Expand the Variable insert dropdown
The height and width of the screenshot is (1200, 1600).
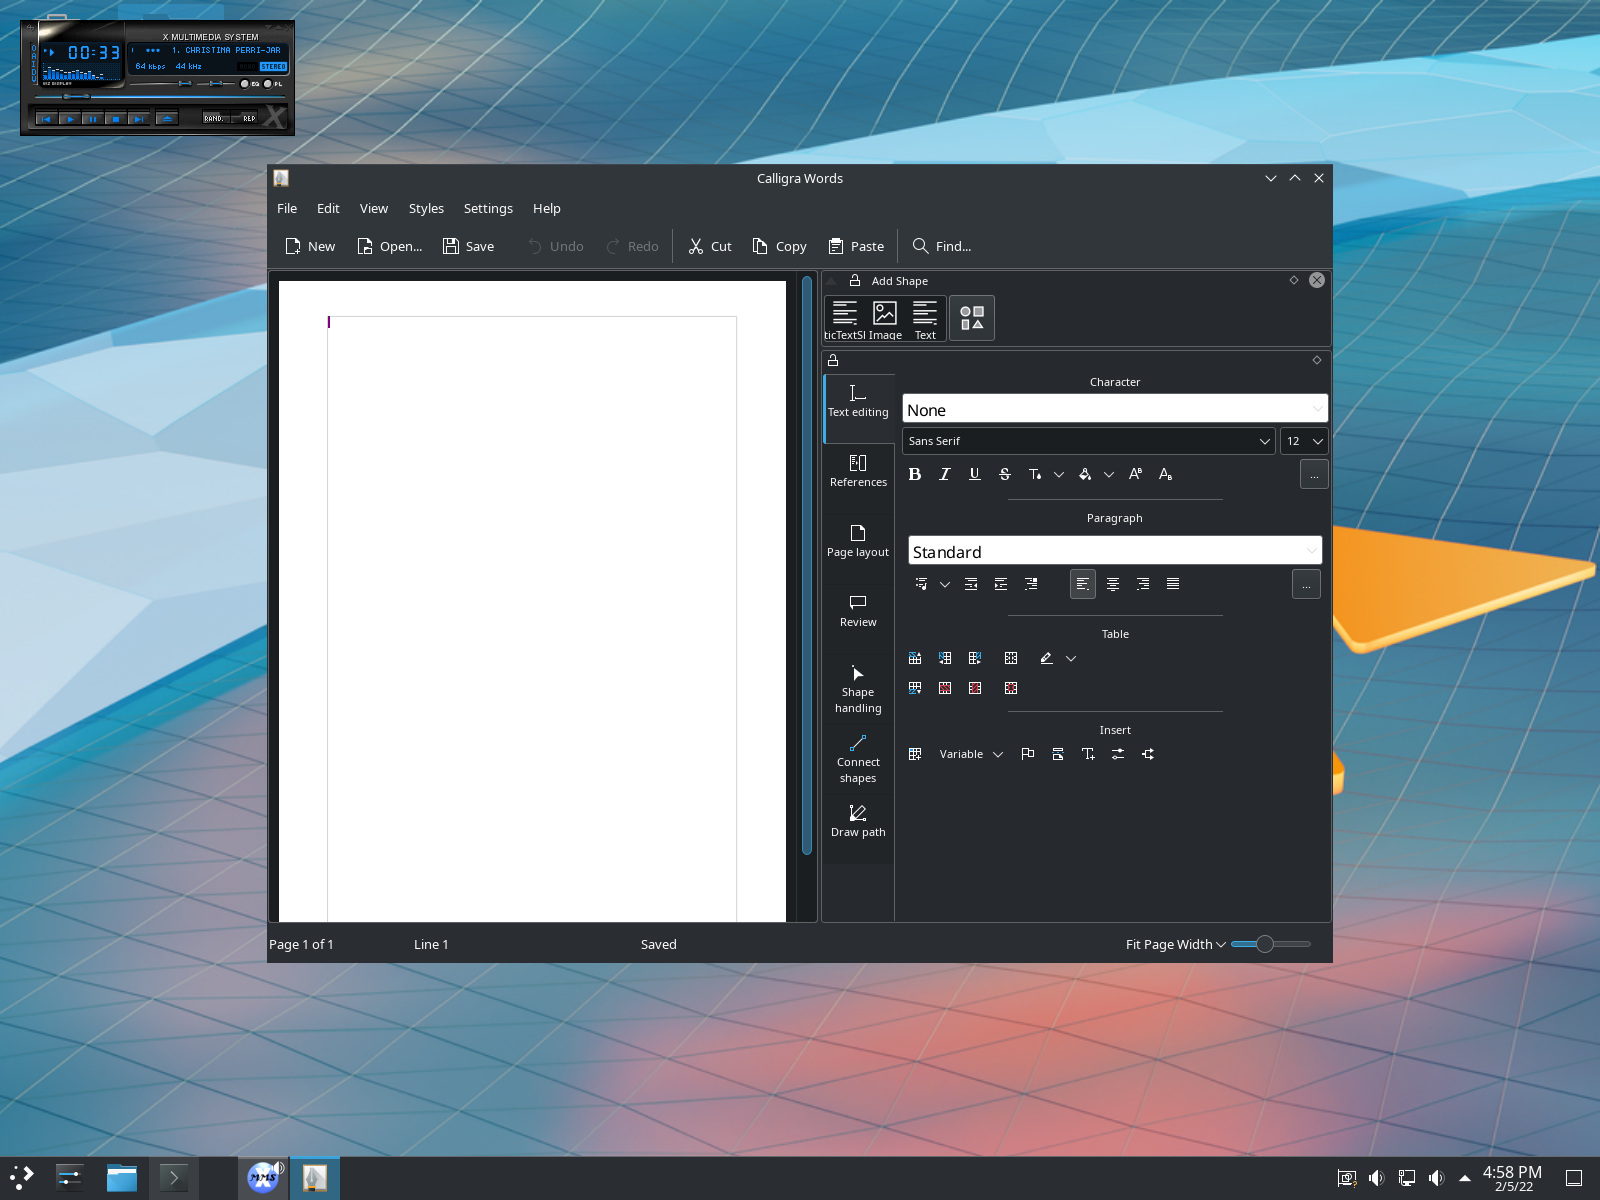click(x=971, y=754)
